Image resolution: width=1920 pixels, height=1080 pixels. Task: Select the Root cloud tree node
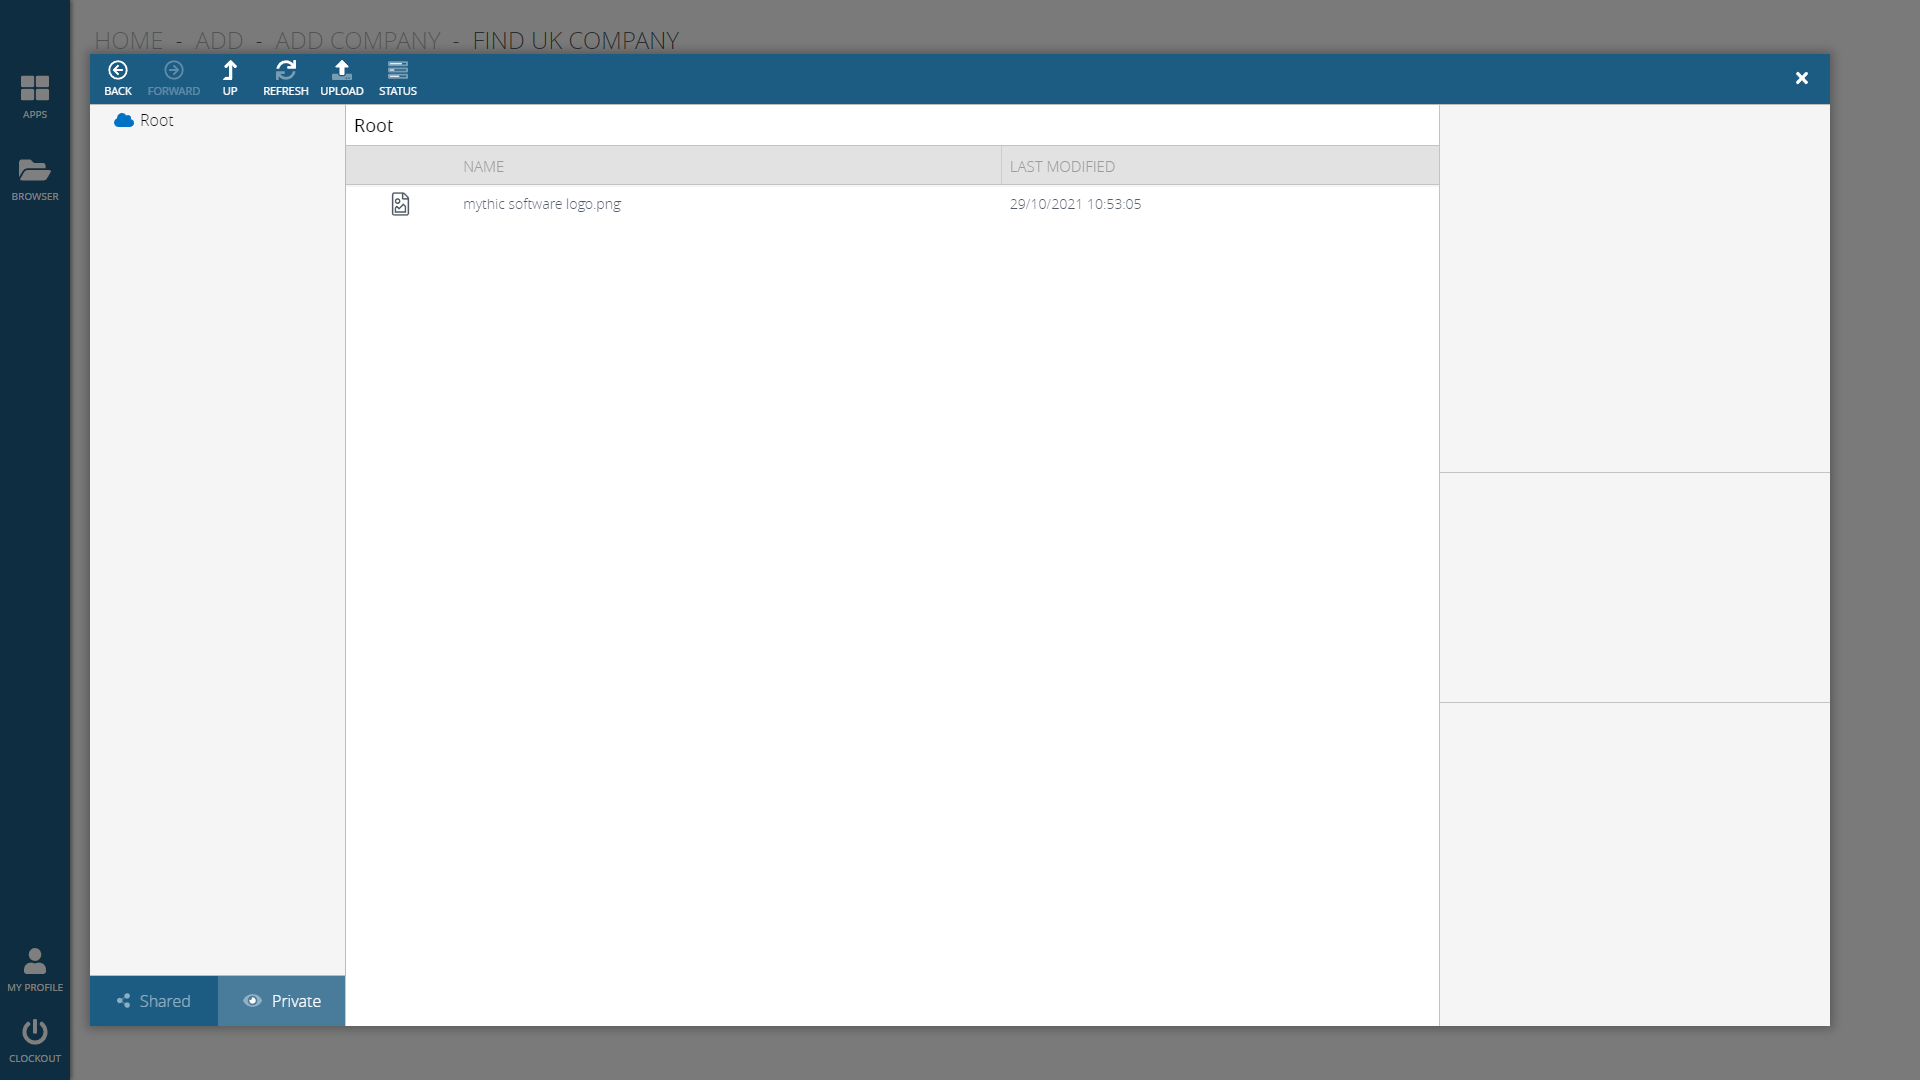pyautogui.click(x=156, y=120)
